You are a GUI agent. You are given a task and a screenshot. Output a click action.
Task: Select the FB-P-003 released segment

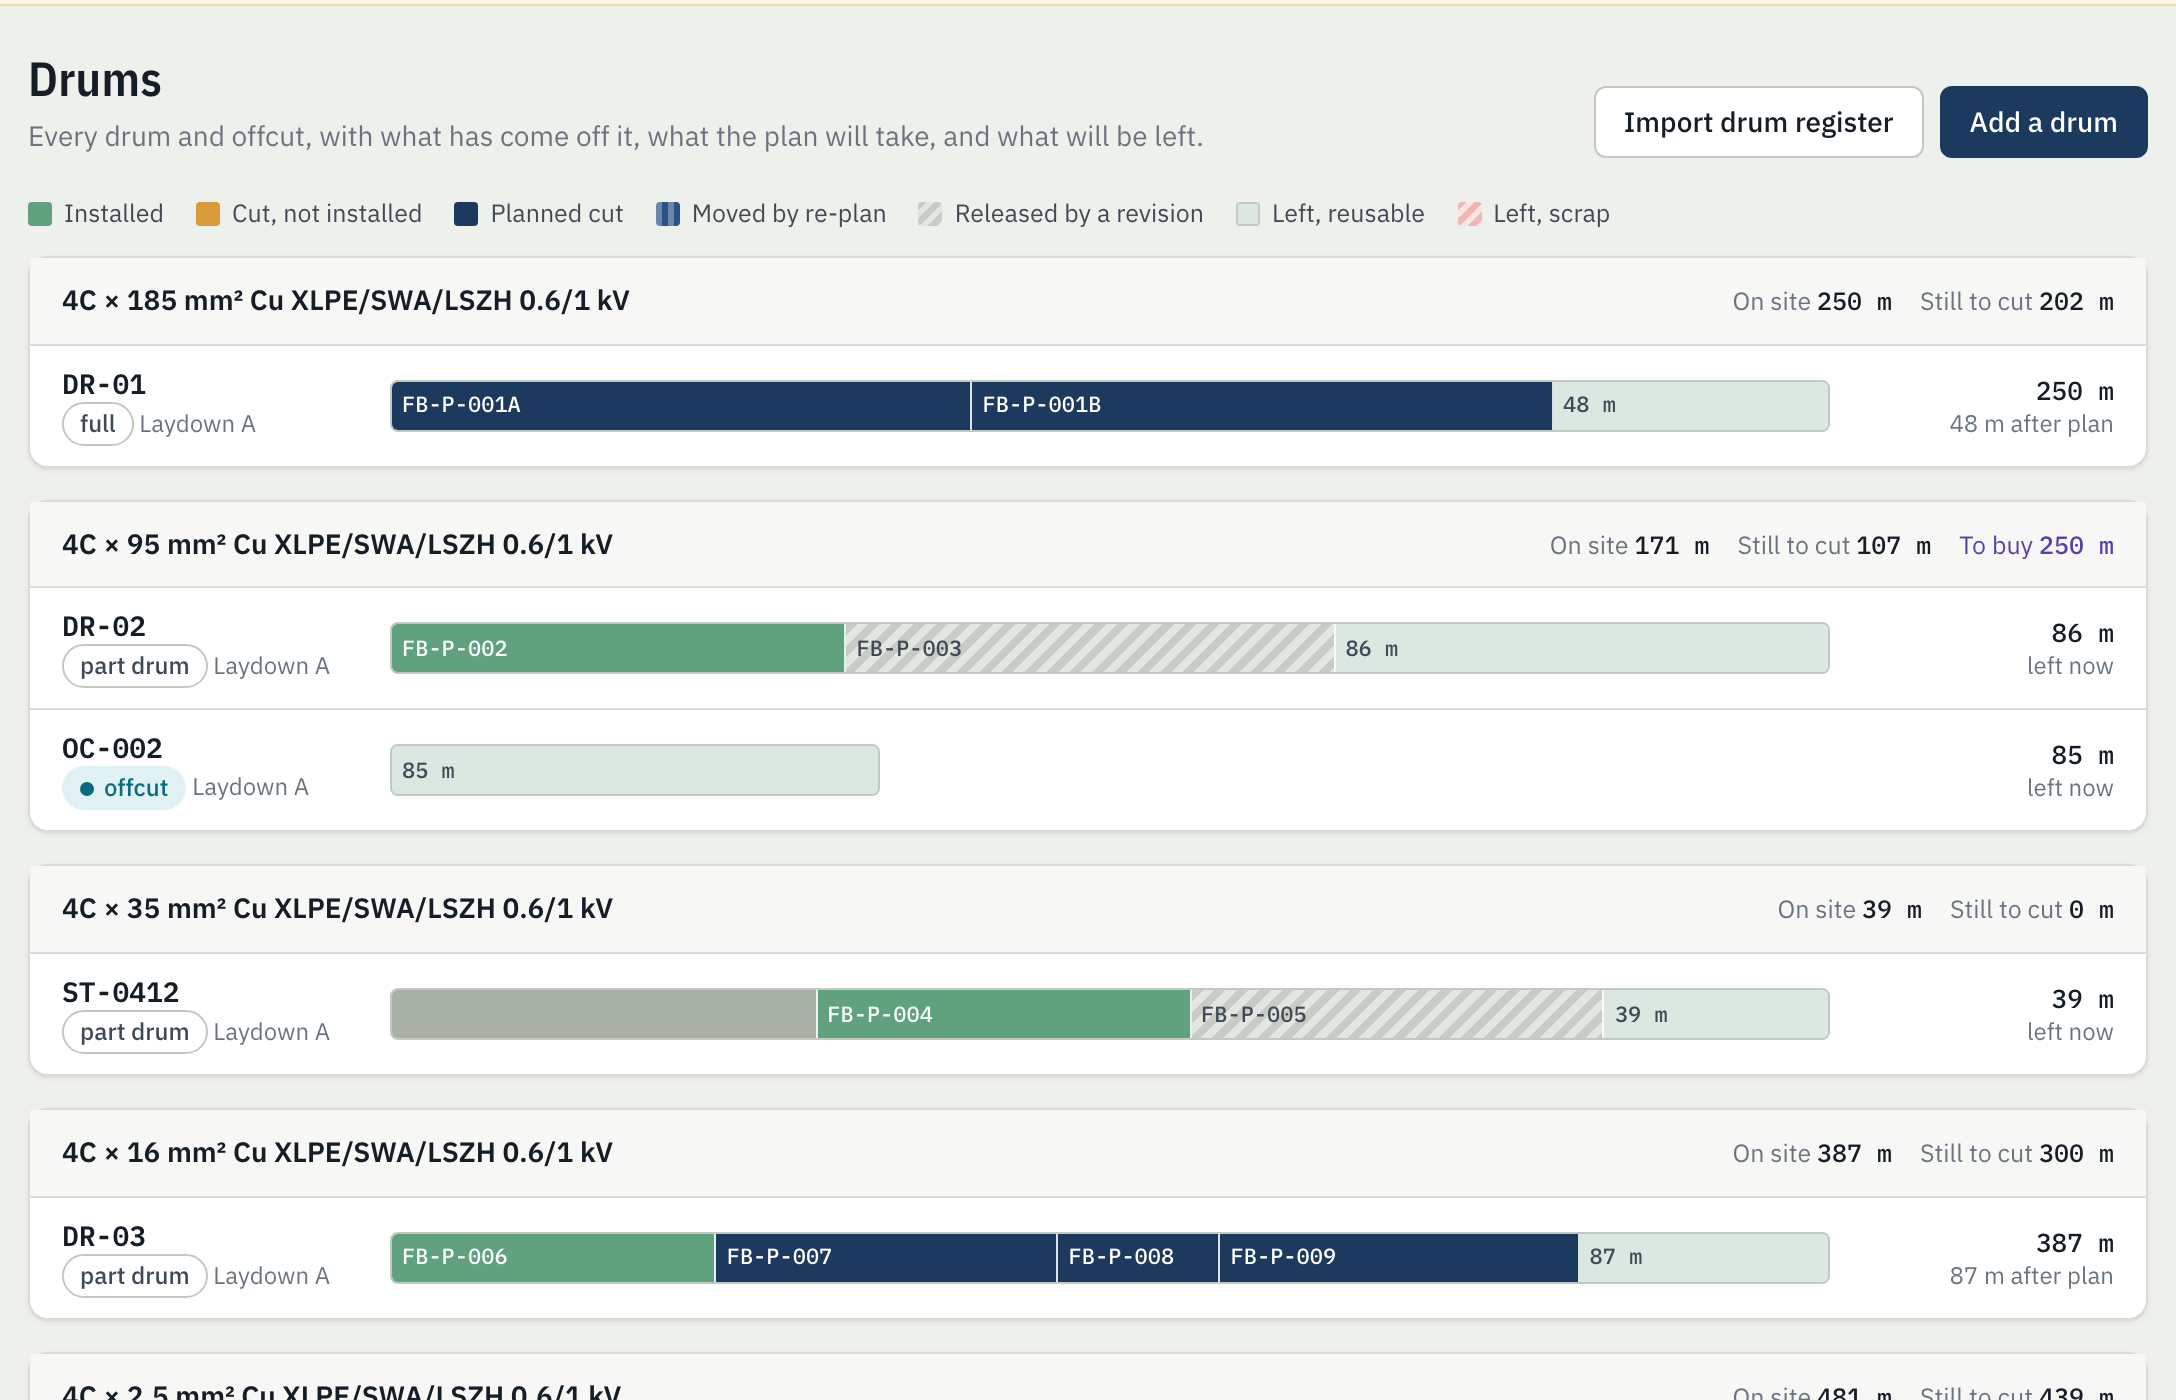click(1090, 648)
